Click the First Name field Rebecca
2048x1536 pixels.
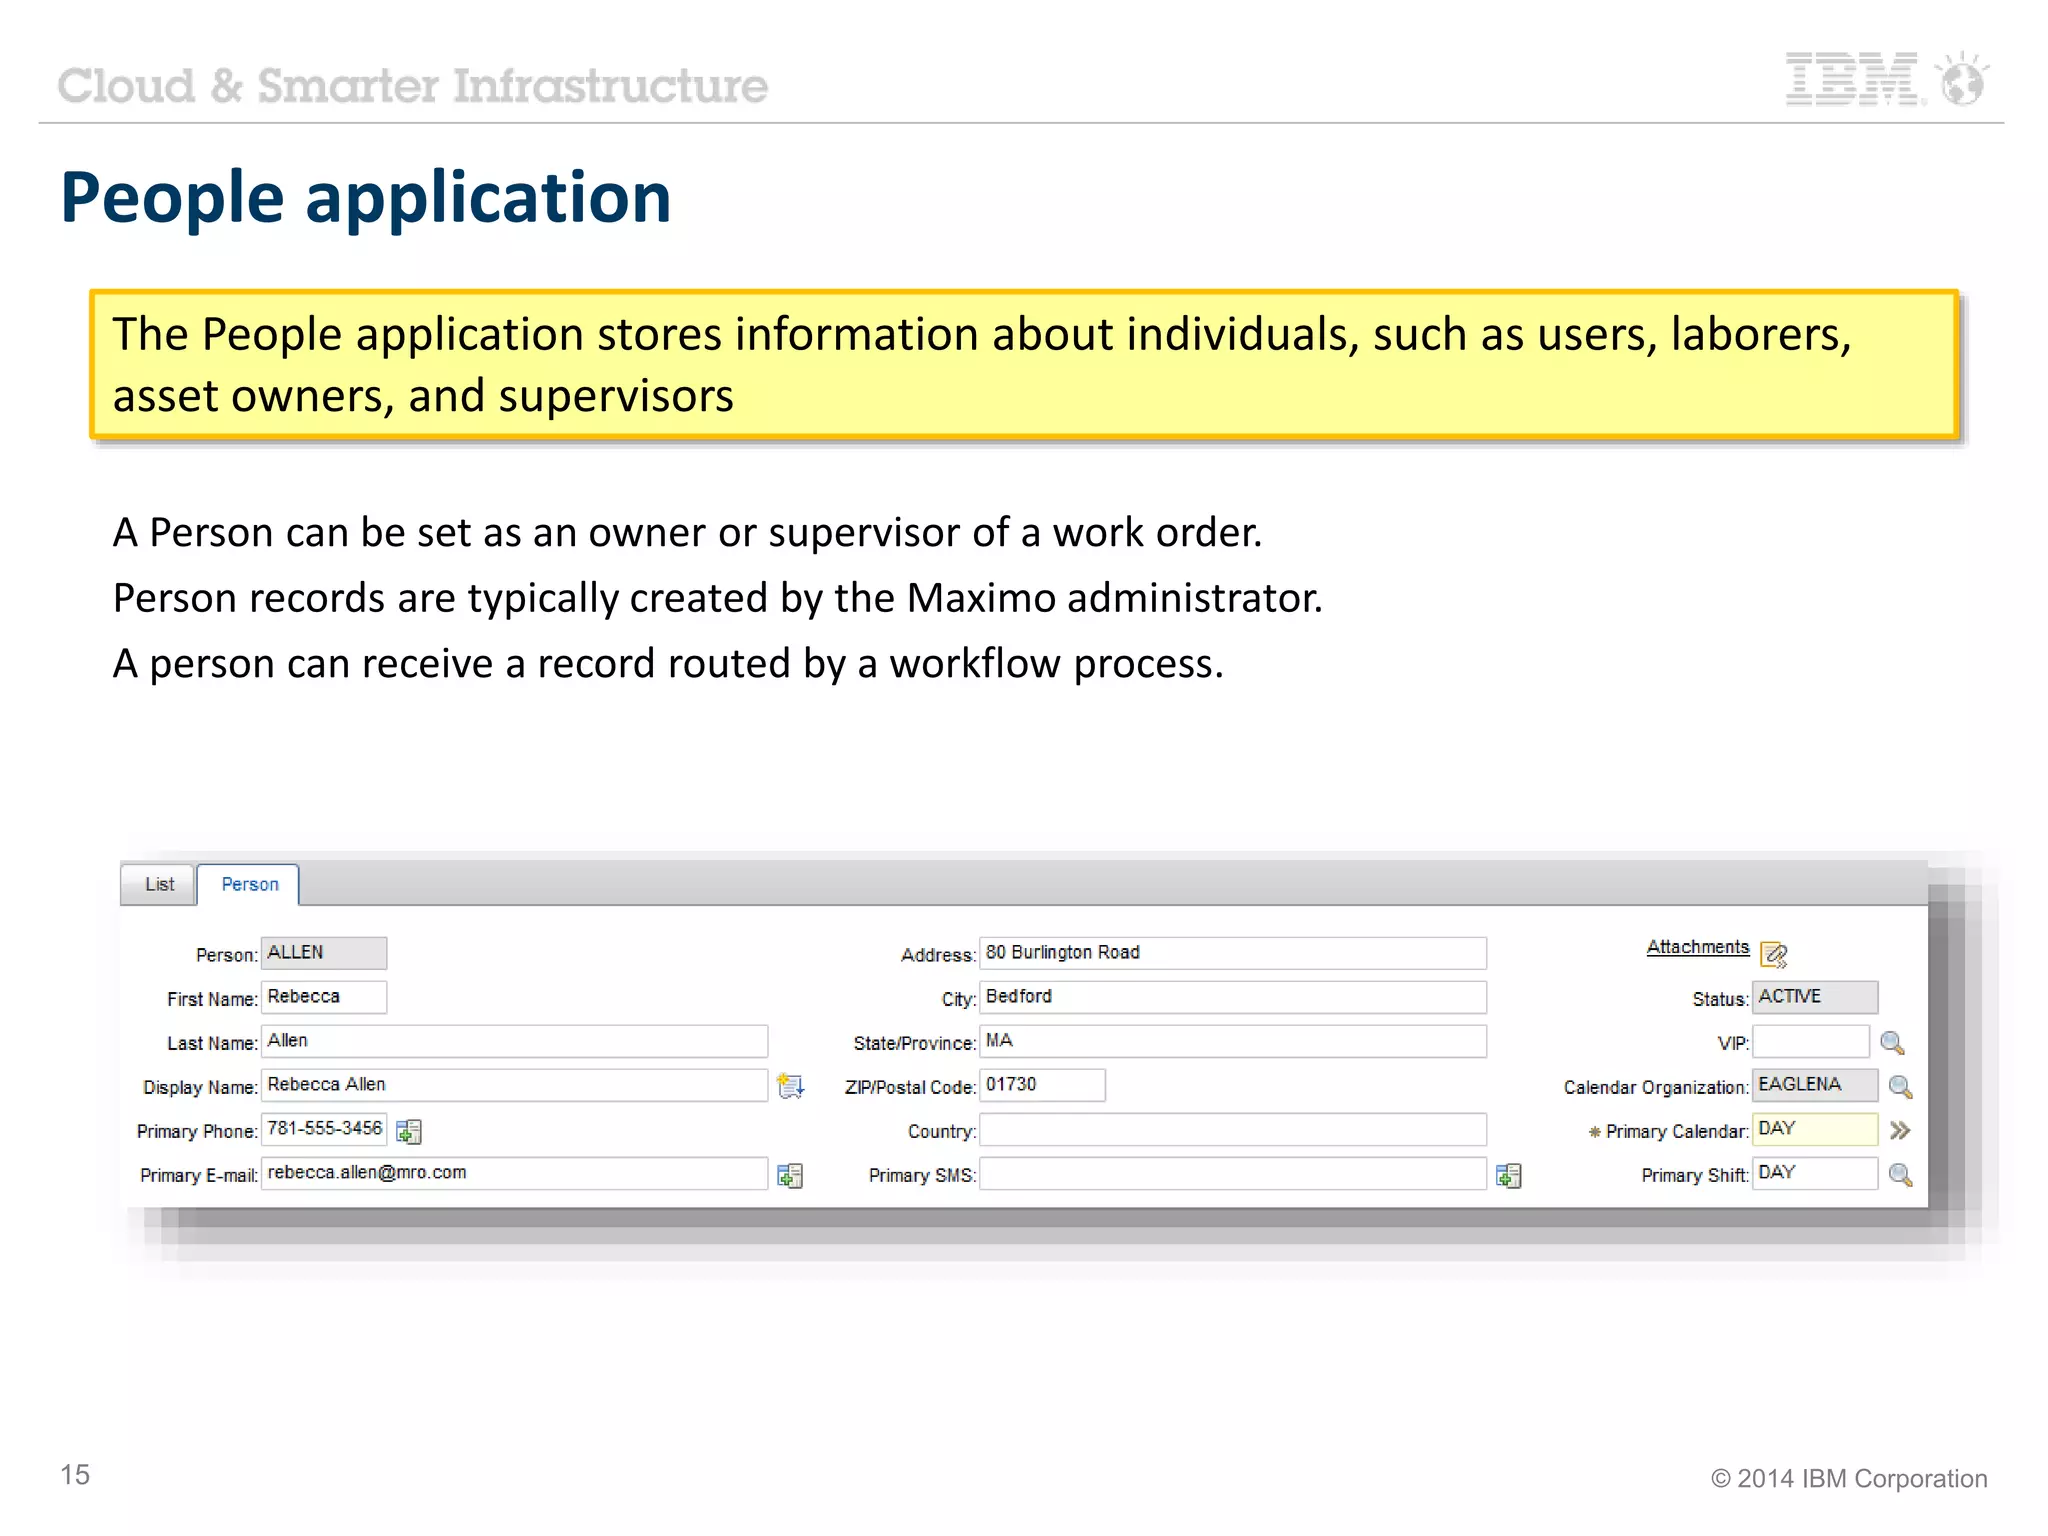(x=324, y=997)
